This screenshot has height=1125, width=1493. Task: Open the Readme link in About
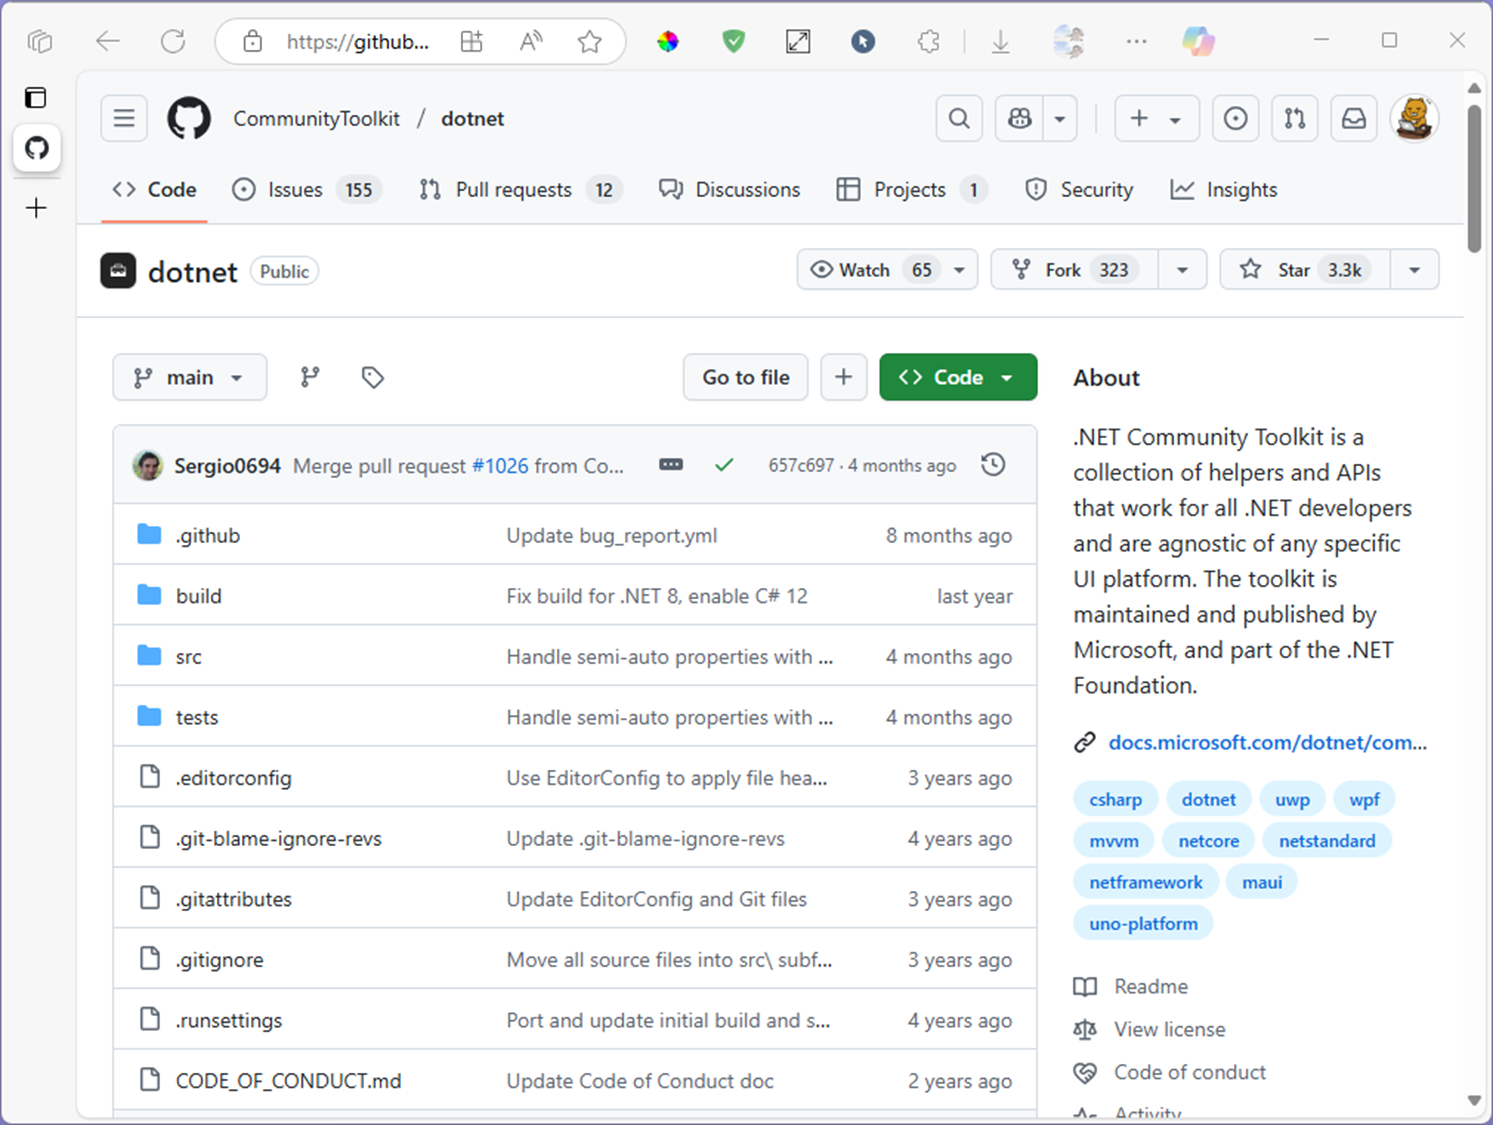tap(1151, 987)
